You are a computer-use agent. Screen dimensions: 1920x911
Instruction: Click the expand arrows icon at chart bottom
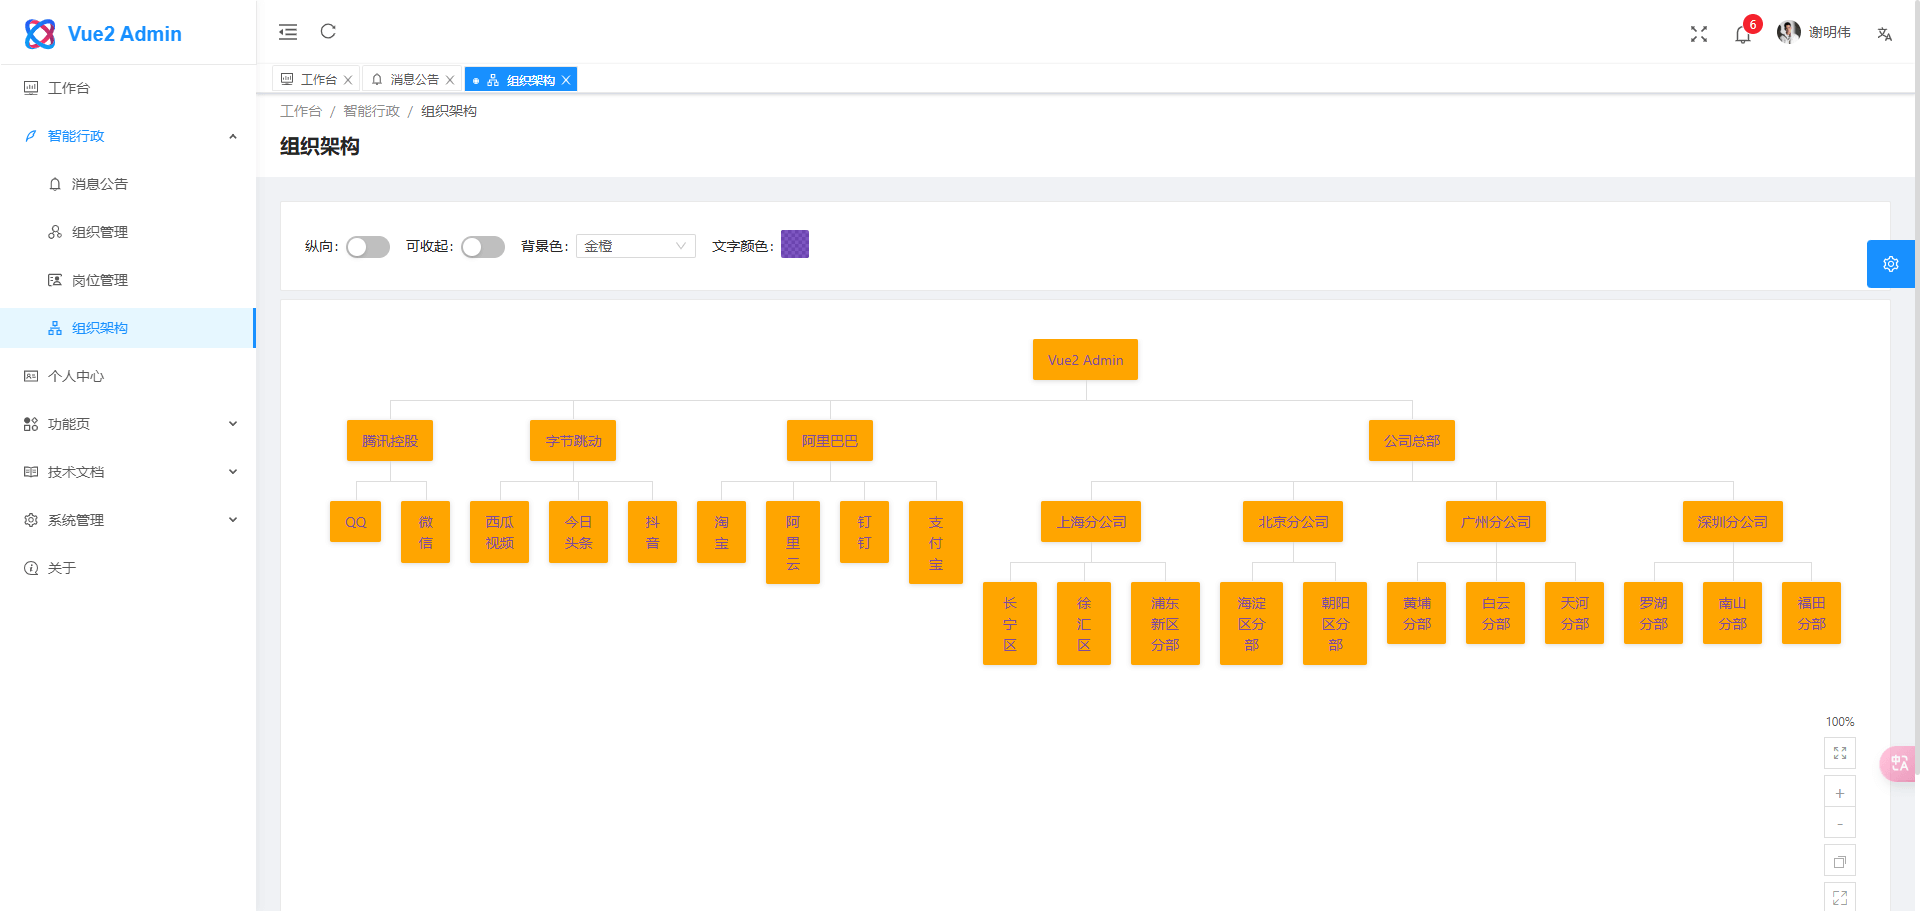[x=1840, y=898]
